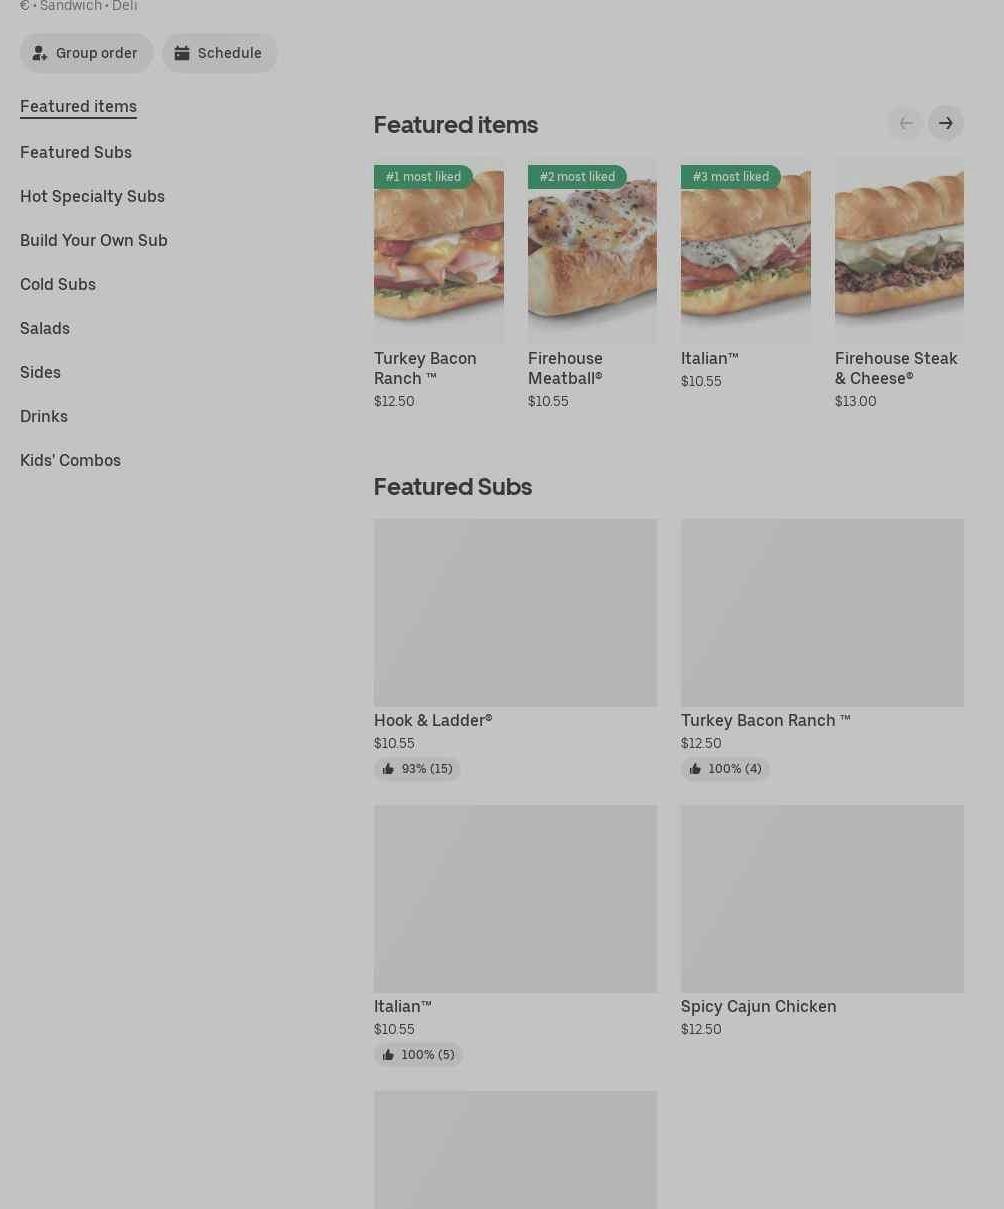
Task: Click the Group order person icon
Action: pyautogui.click(x=40, y=53)
